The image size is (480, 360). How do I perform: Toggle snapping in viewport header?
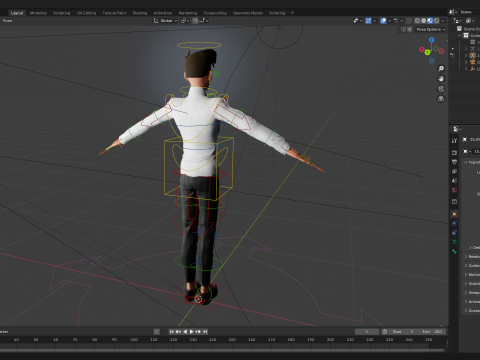coord(196,21)
